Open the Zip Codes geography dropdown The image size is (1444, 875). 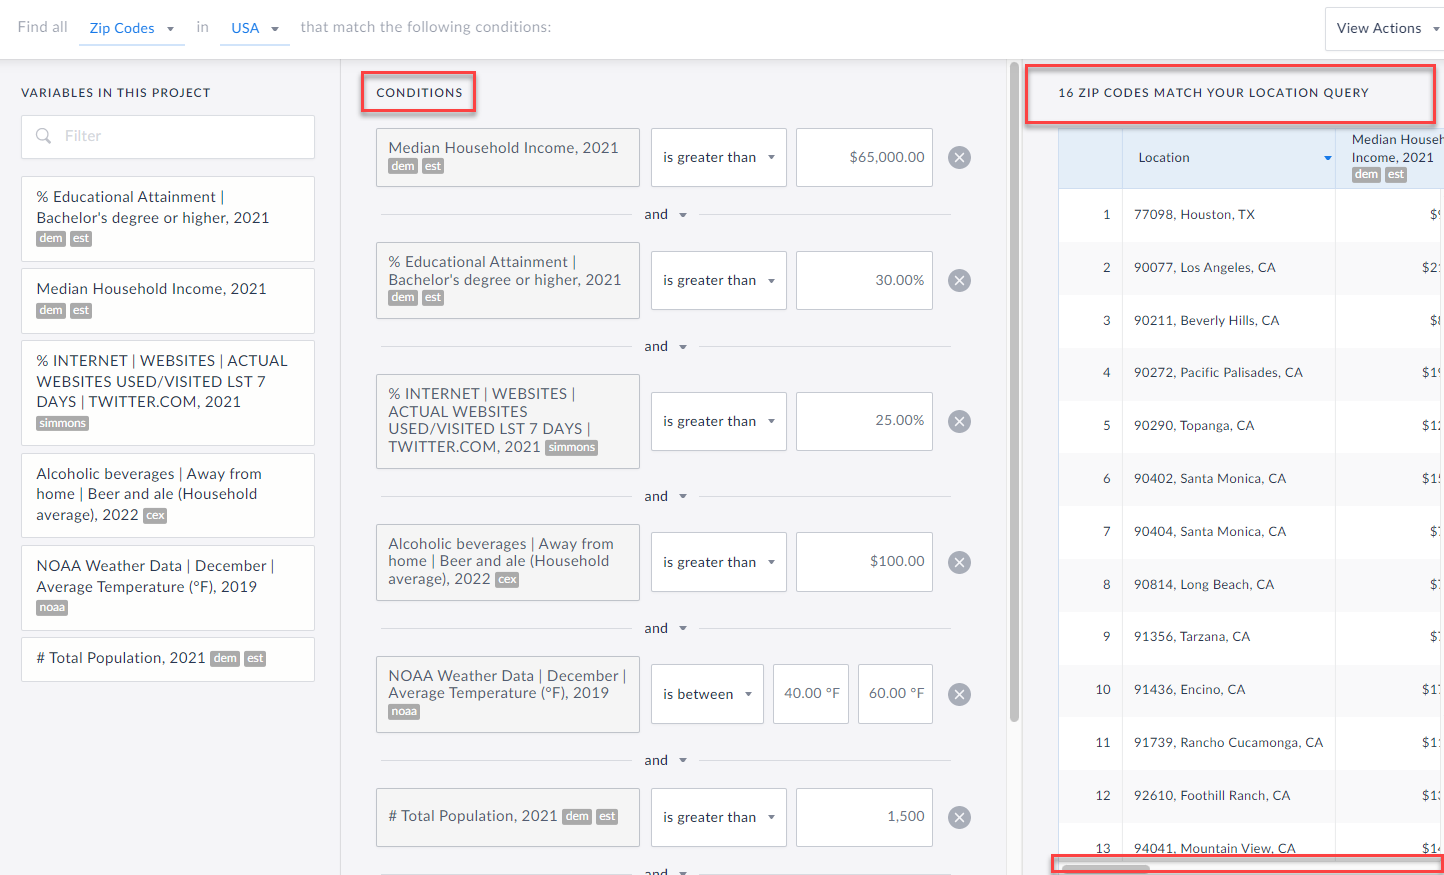(131, 28)
